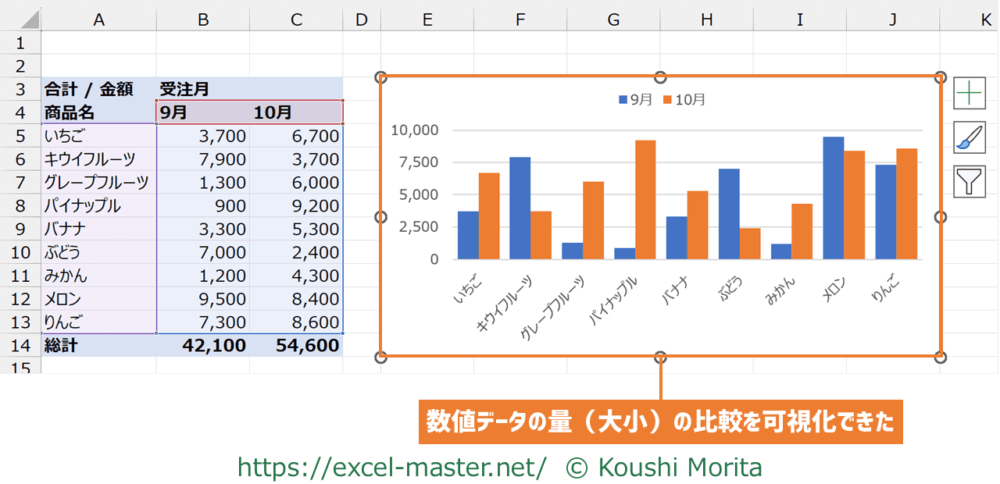Click the chart's right-middle resize handle
The height and width of the screenshot is (484, 1000).
tap(941, 217)
